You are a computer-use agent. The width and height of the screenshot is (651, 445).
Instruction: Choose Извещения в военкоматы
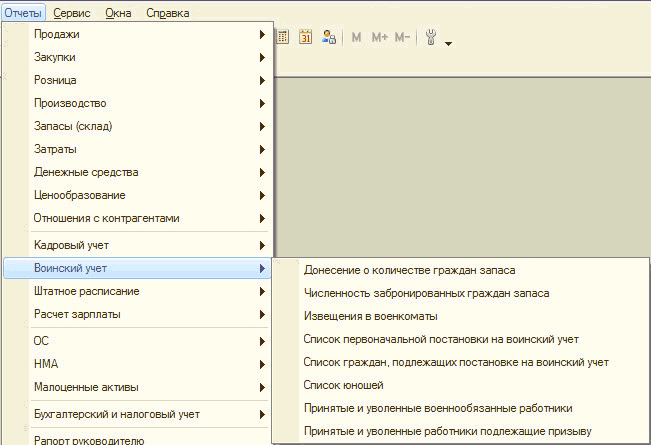click(x=370, y=316)
